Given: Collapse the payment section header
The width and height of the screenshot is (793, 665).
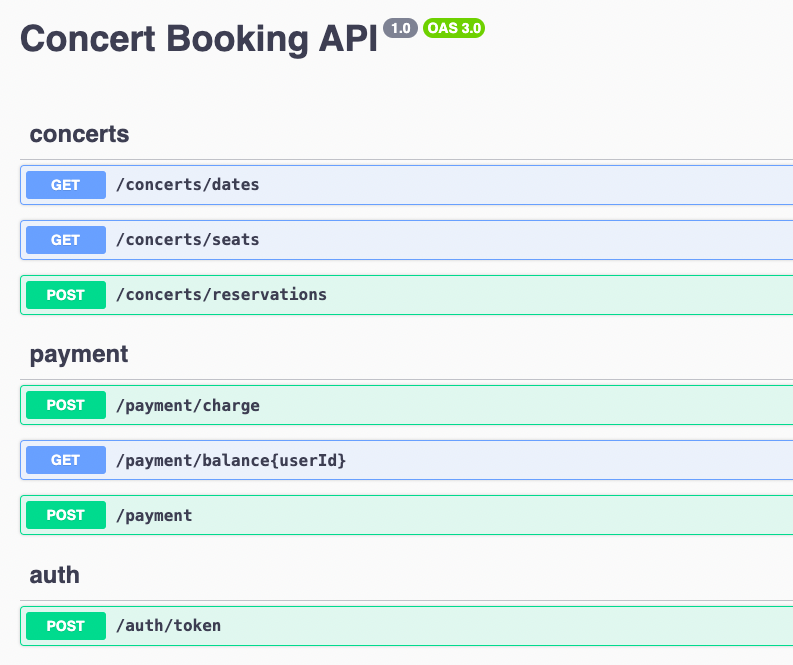Looking at the screenshot, I should point(79,354).
